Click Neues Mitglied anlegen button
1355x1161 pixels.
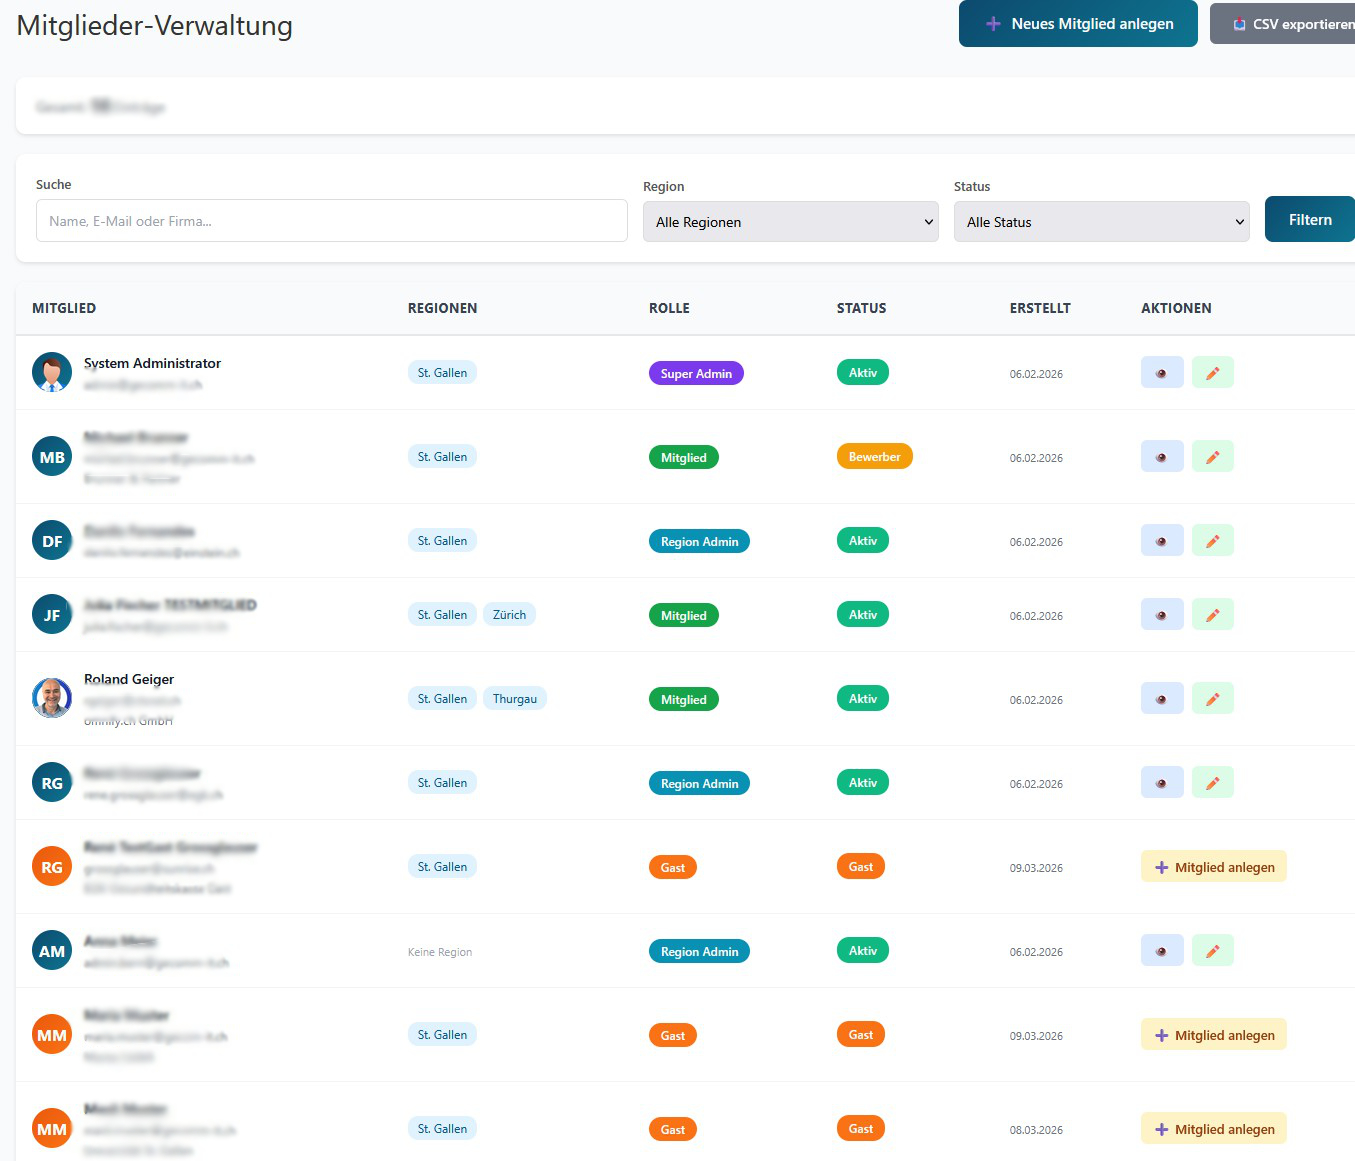tap(1077, 24)
